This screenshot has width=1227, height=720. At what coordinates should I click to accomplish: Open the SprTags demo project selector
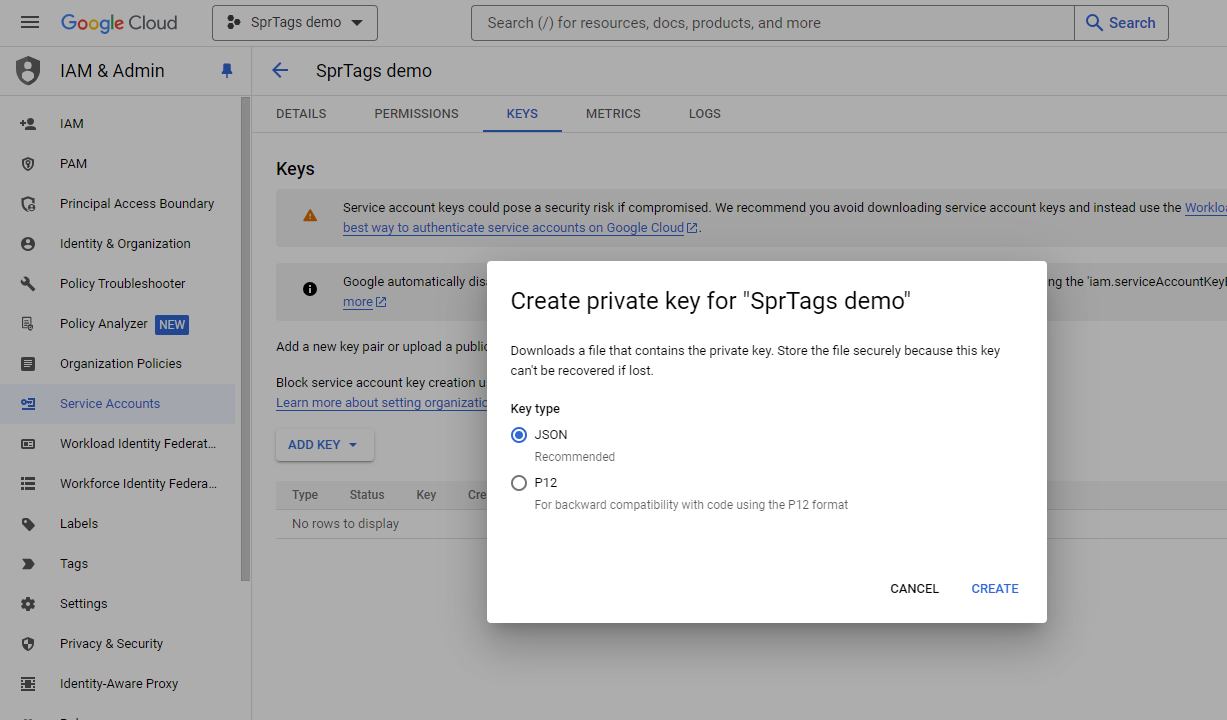[294, 22]
